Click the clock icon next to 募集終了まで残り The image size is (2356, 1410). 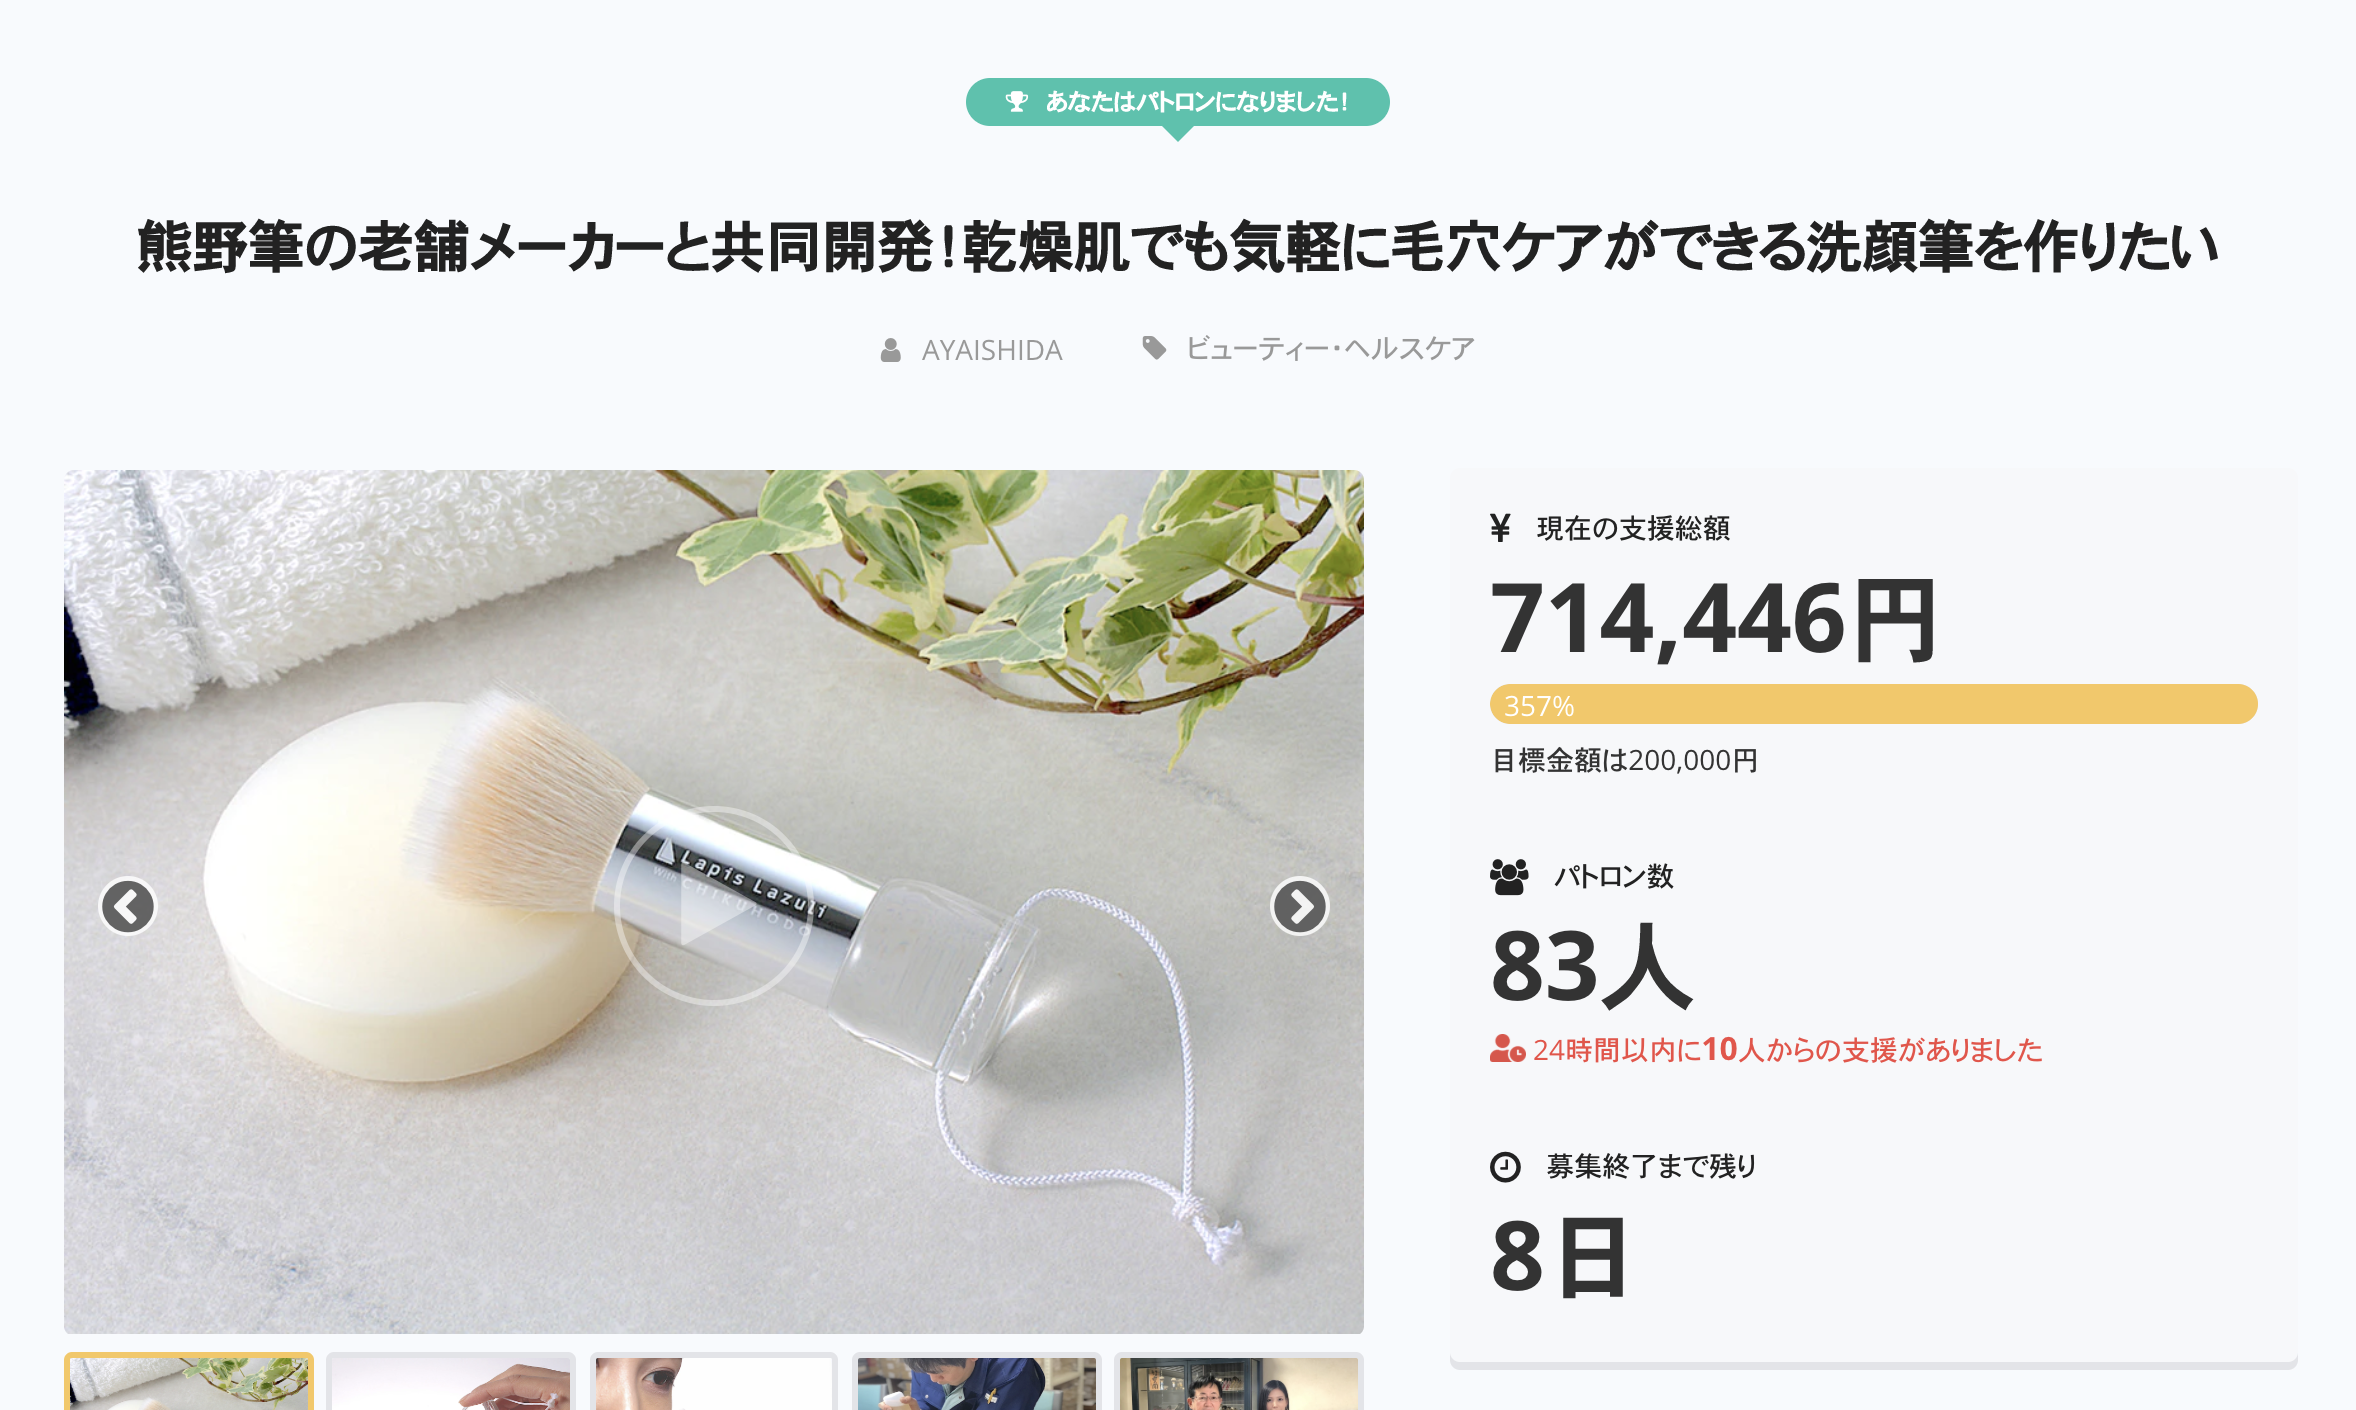1505,1167
